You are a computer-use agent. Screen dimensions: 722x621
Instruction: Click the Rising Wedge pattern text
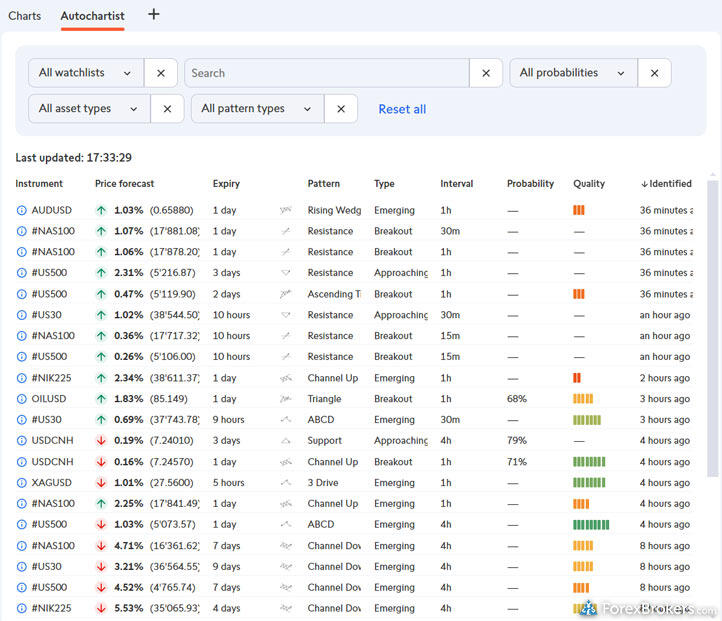(x=334, y=210)
